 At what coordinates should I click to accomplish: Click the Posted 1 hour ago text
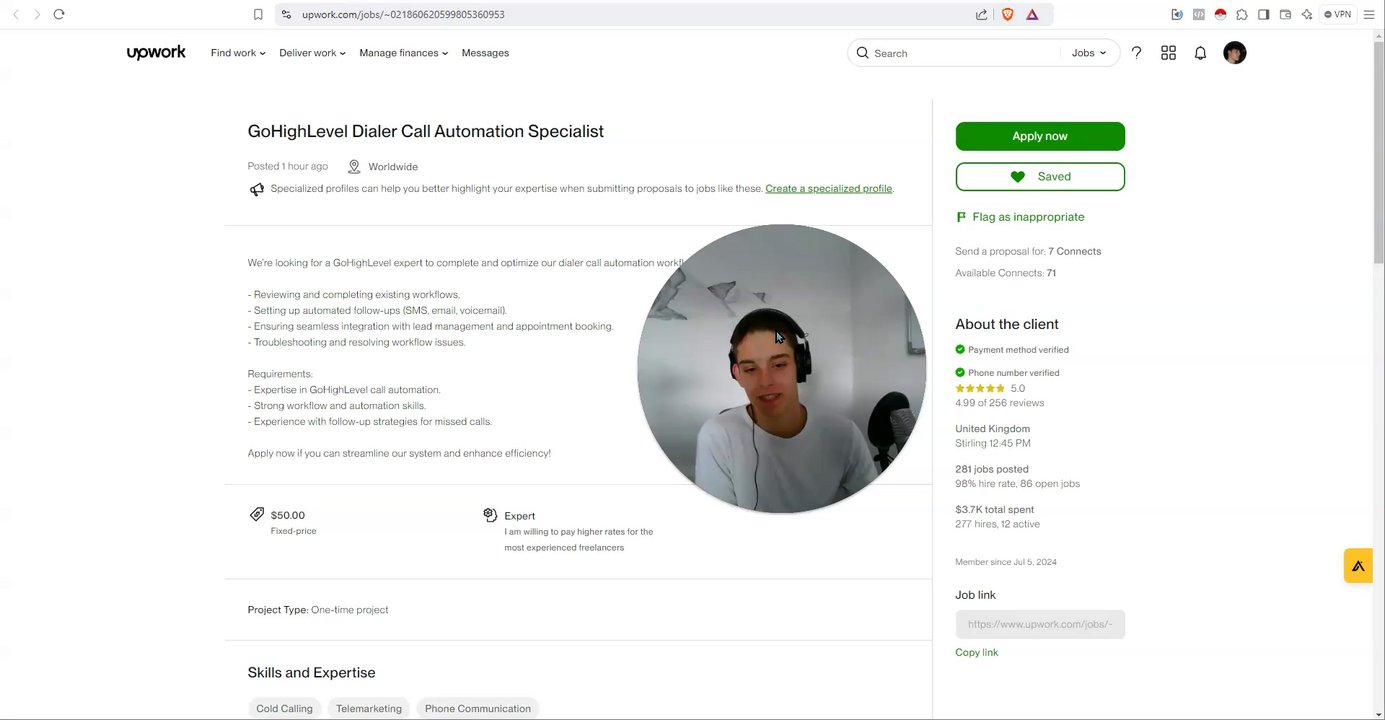tap(288, 166)
